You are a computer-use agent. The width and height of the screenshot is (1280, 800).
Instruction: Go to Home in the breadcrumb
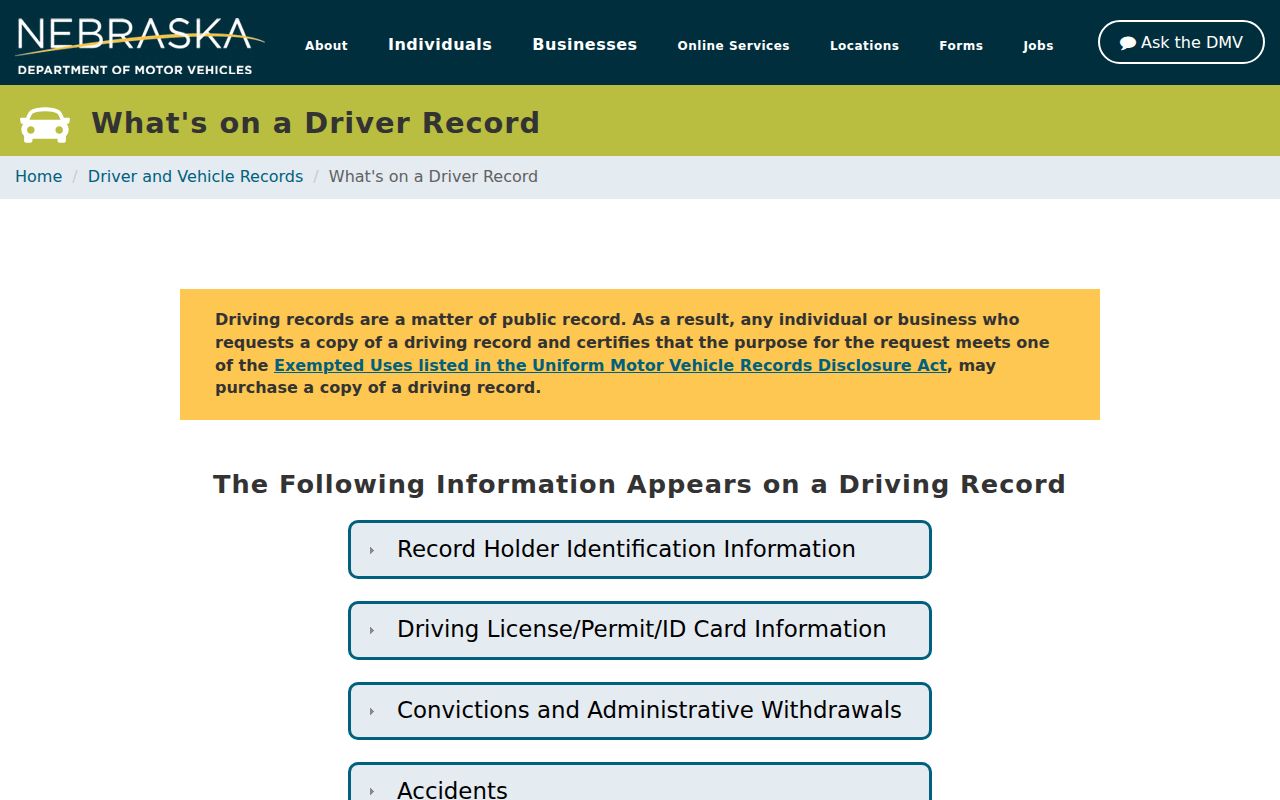(39, 176)
